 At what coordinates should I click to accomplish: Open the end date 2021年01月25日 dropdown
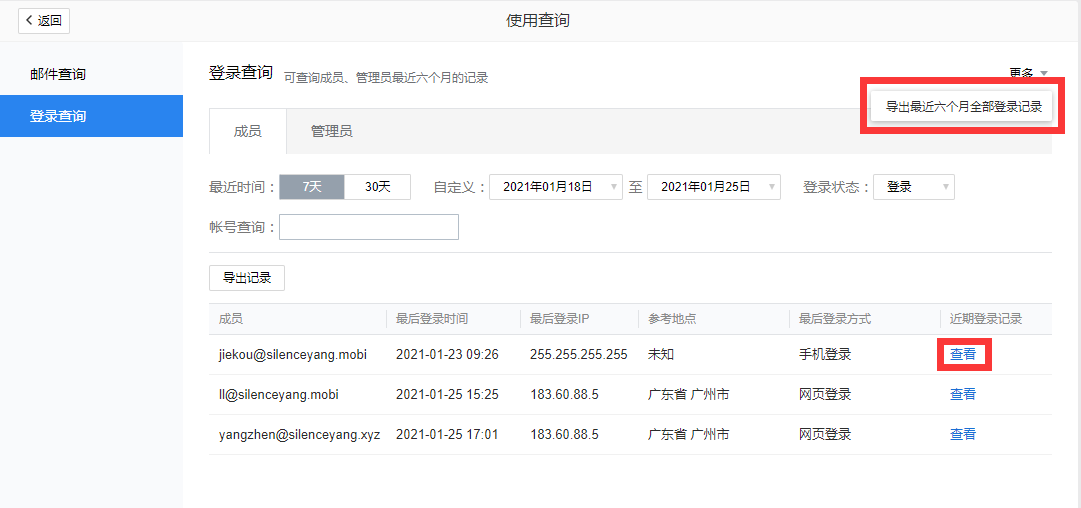pyautogui.click(x=713, y=187)
